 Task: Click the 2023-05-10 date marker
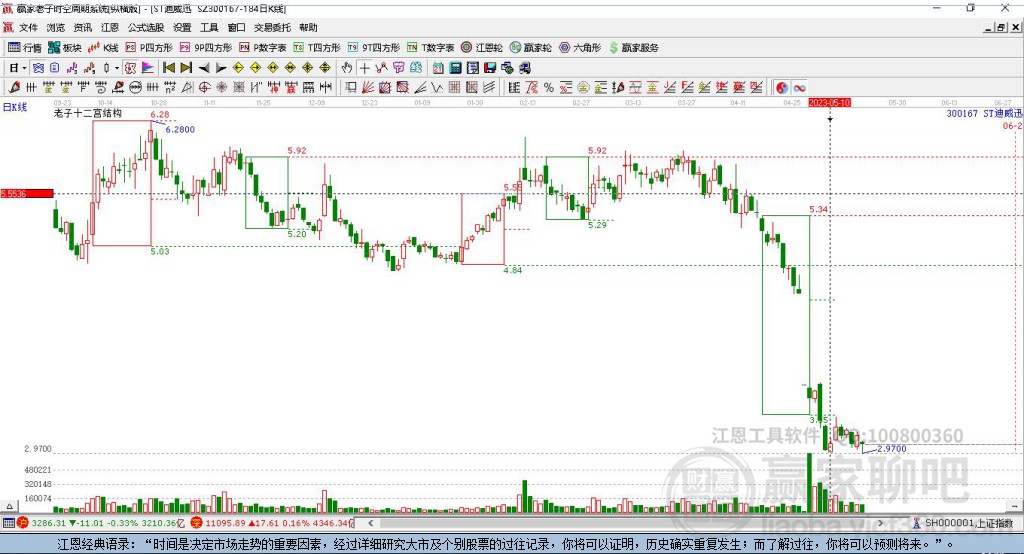[x=829, y=103]
